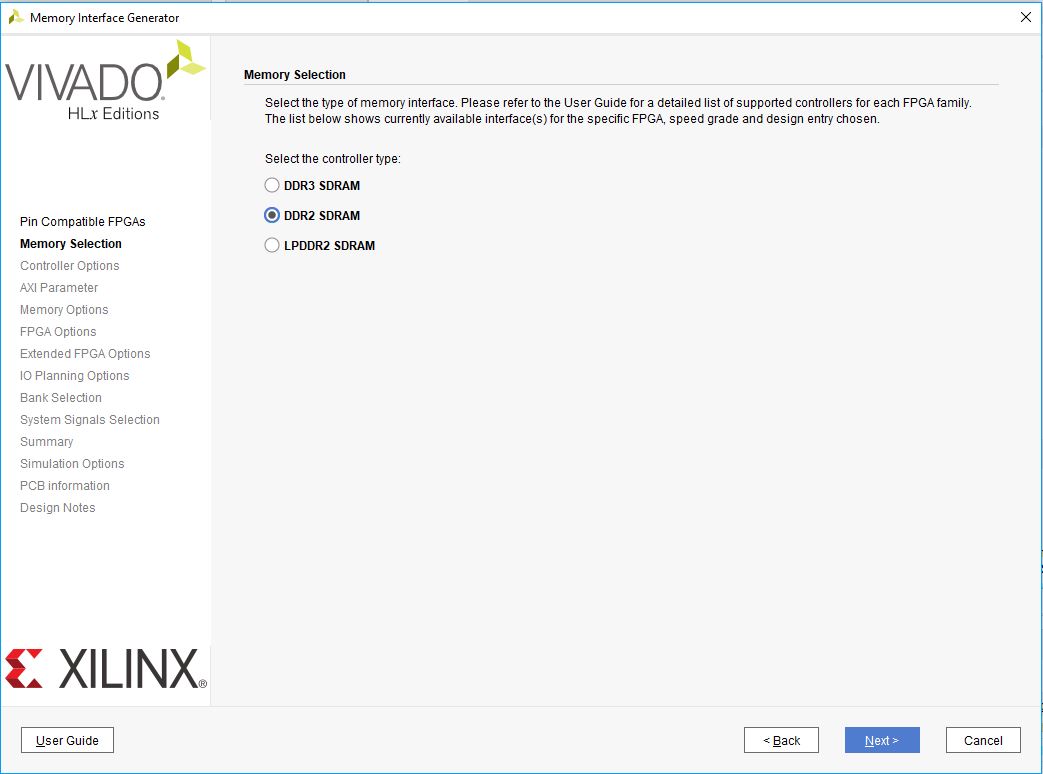
Task: Select the Pin Compatible FPGAs step
Action: pyautogui.click(x=82, y=221)
